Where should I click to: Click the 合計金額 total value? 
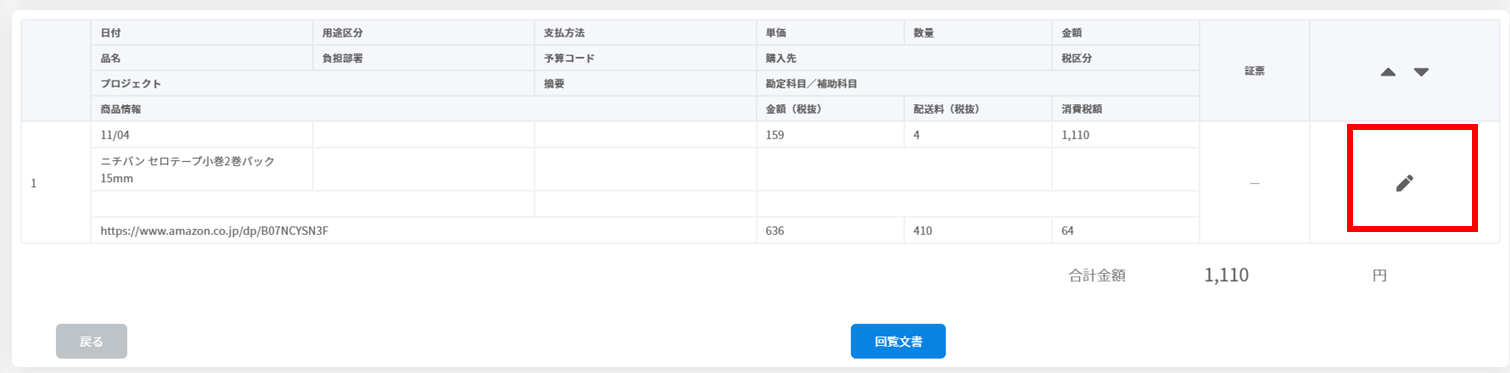(1227, 276)
